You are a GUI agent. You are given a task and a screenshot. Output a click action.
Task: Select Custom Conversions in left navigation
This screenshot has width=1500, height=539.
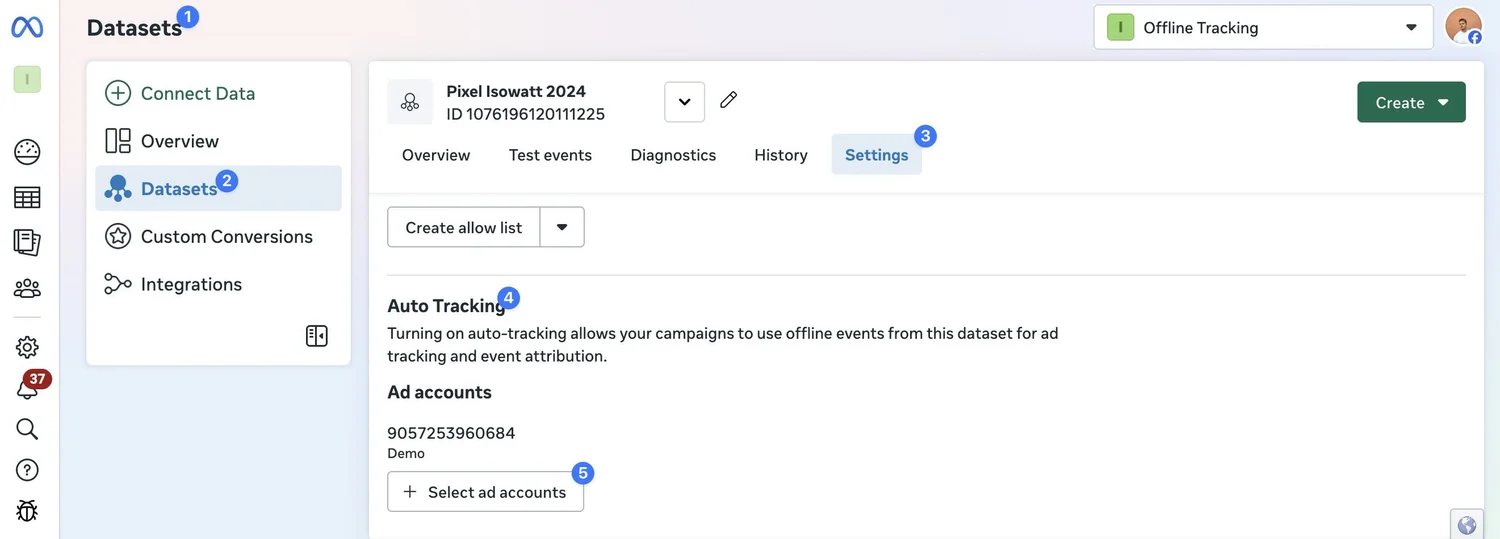coord(219,236)
